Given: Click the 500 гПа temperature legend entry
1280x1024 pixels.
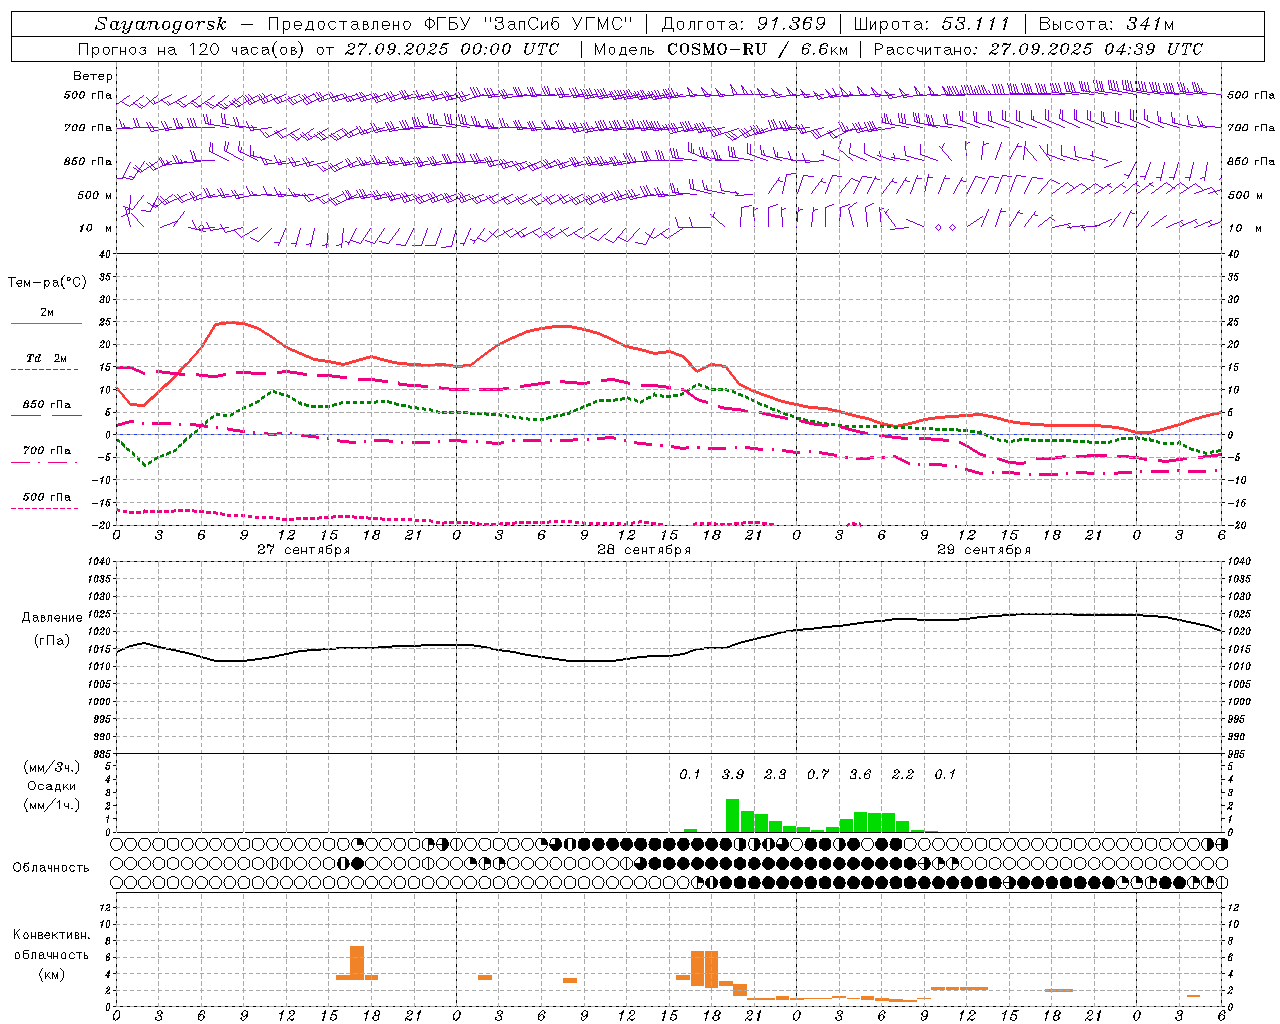Looking at the screenshot, I should coord(47,497).
